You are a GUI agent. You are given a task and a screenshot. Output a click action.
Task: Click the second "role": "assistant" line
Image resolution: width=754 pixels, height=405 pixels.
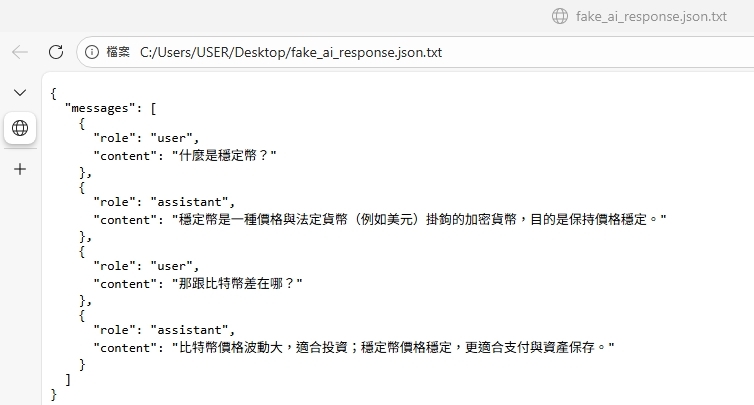[164, 330]
